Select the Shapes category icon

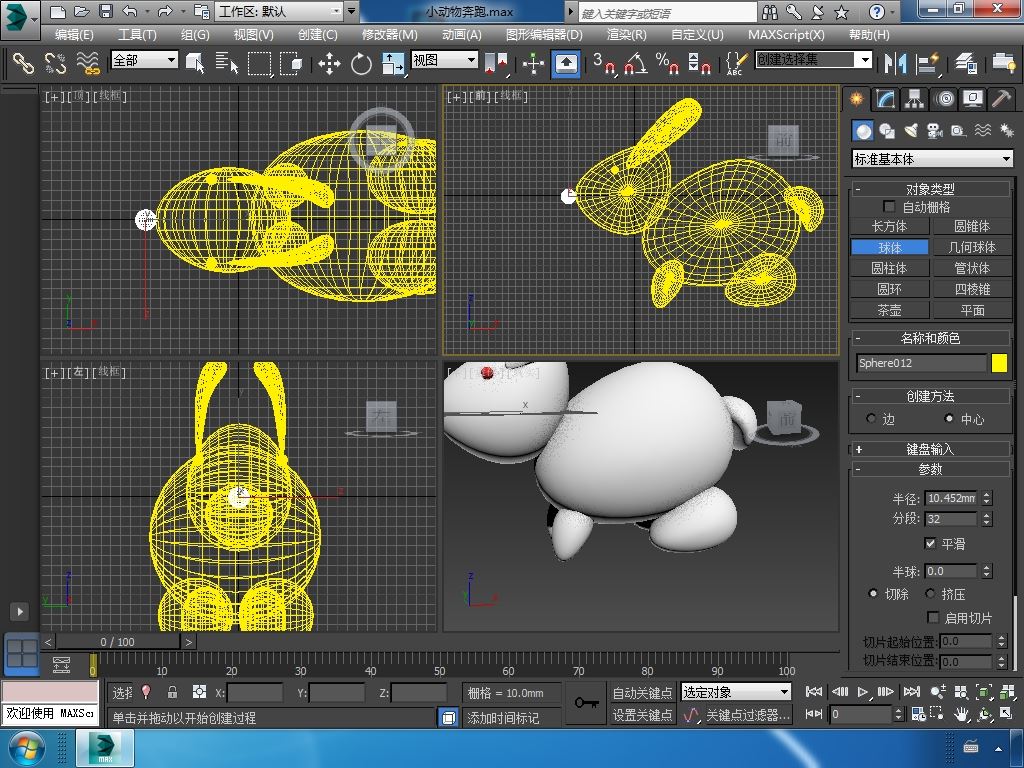(x=887, y=131)
